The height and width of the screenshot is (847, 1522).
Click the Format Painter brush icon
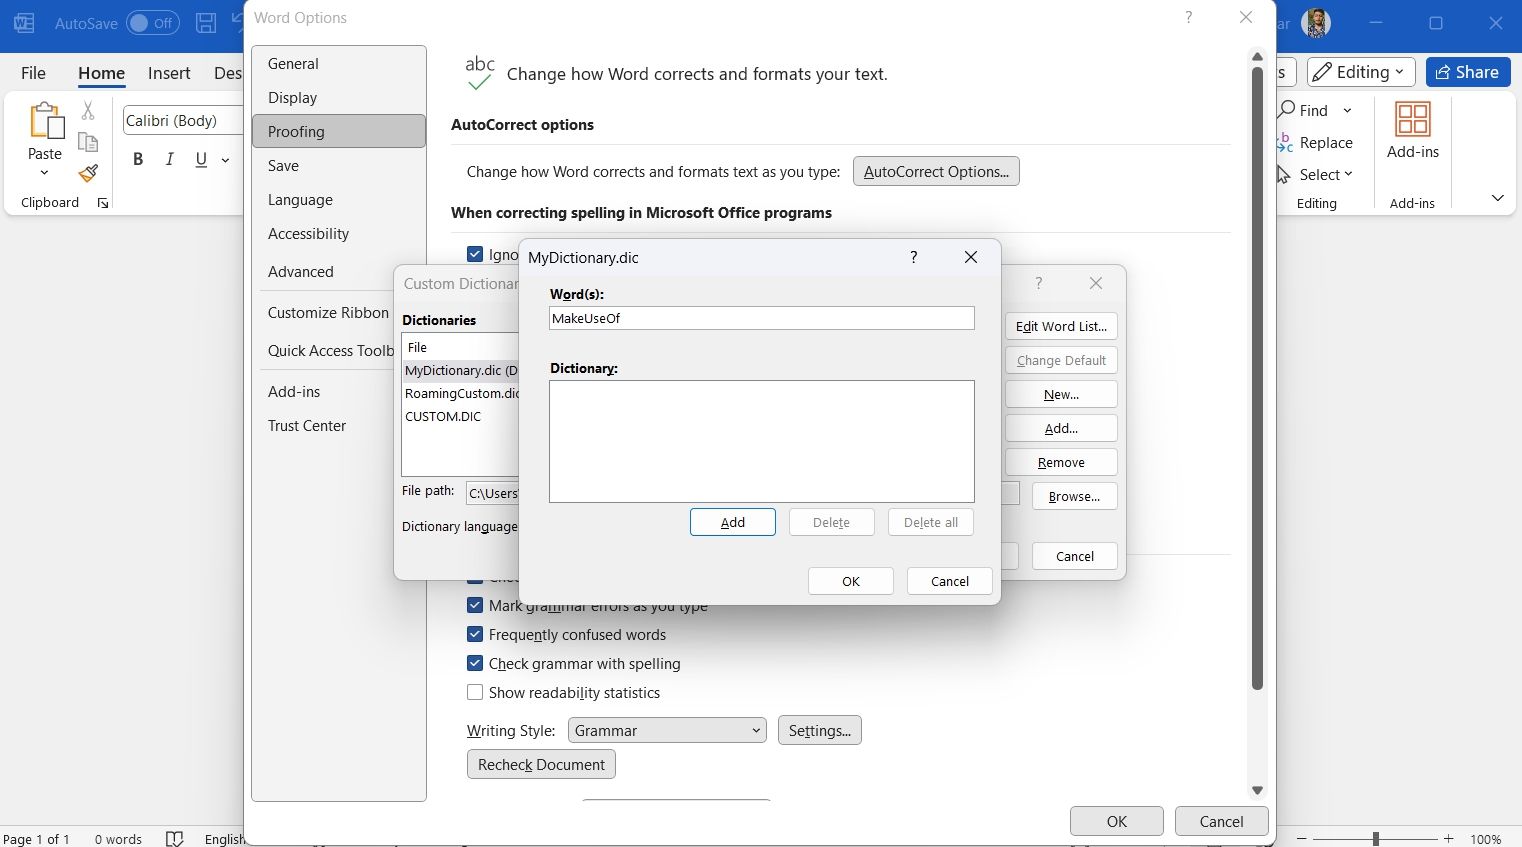[x=88, y=173]
